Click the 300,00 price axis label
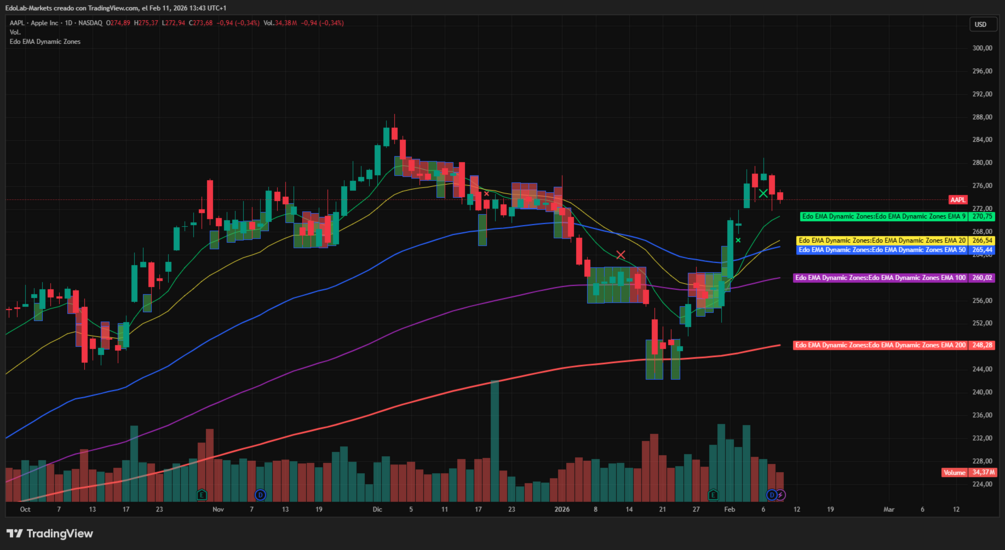 [982, 48]
